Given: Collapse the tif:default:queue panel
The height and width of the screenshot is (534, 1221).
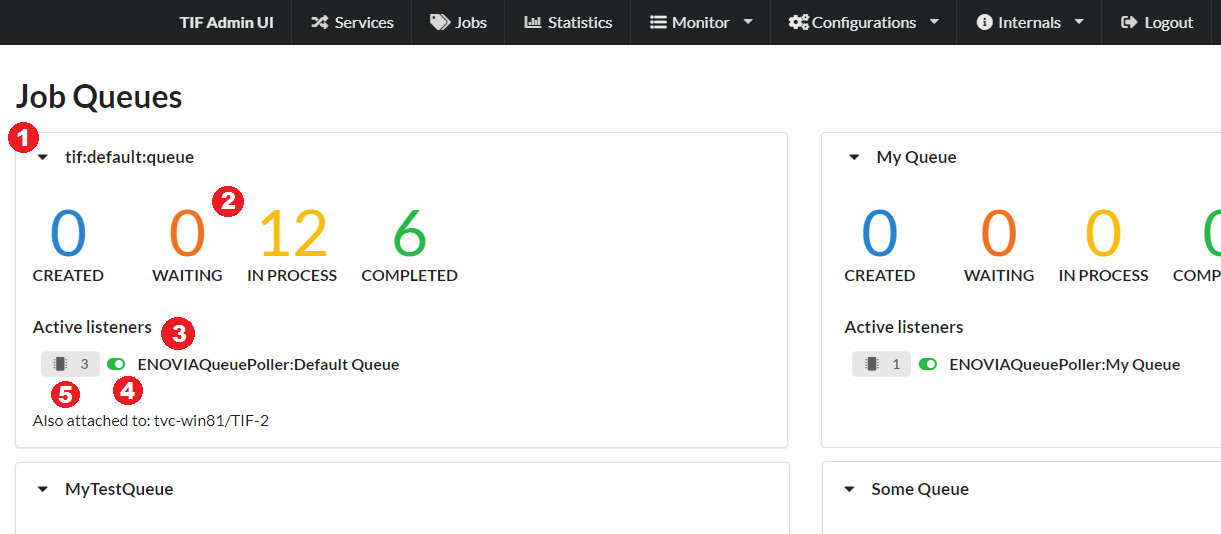Looking at the screenshot, I should coord(43,157).
